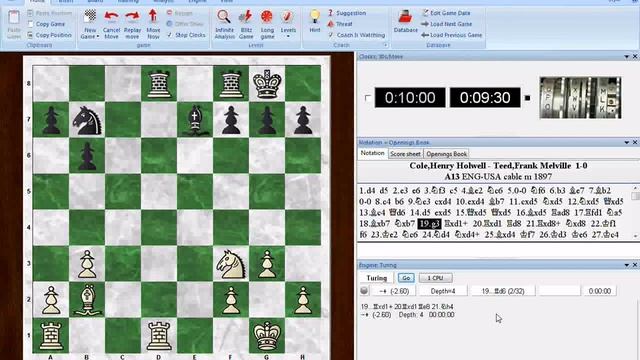
Task: Click the Paste Game clipboard icon
Action: coord(14,18)
